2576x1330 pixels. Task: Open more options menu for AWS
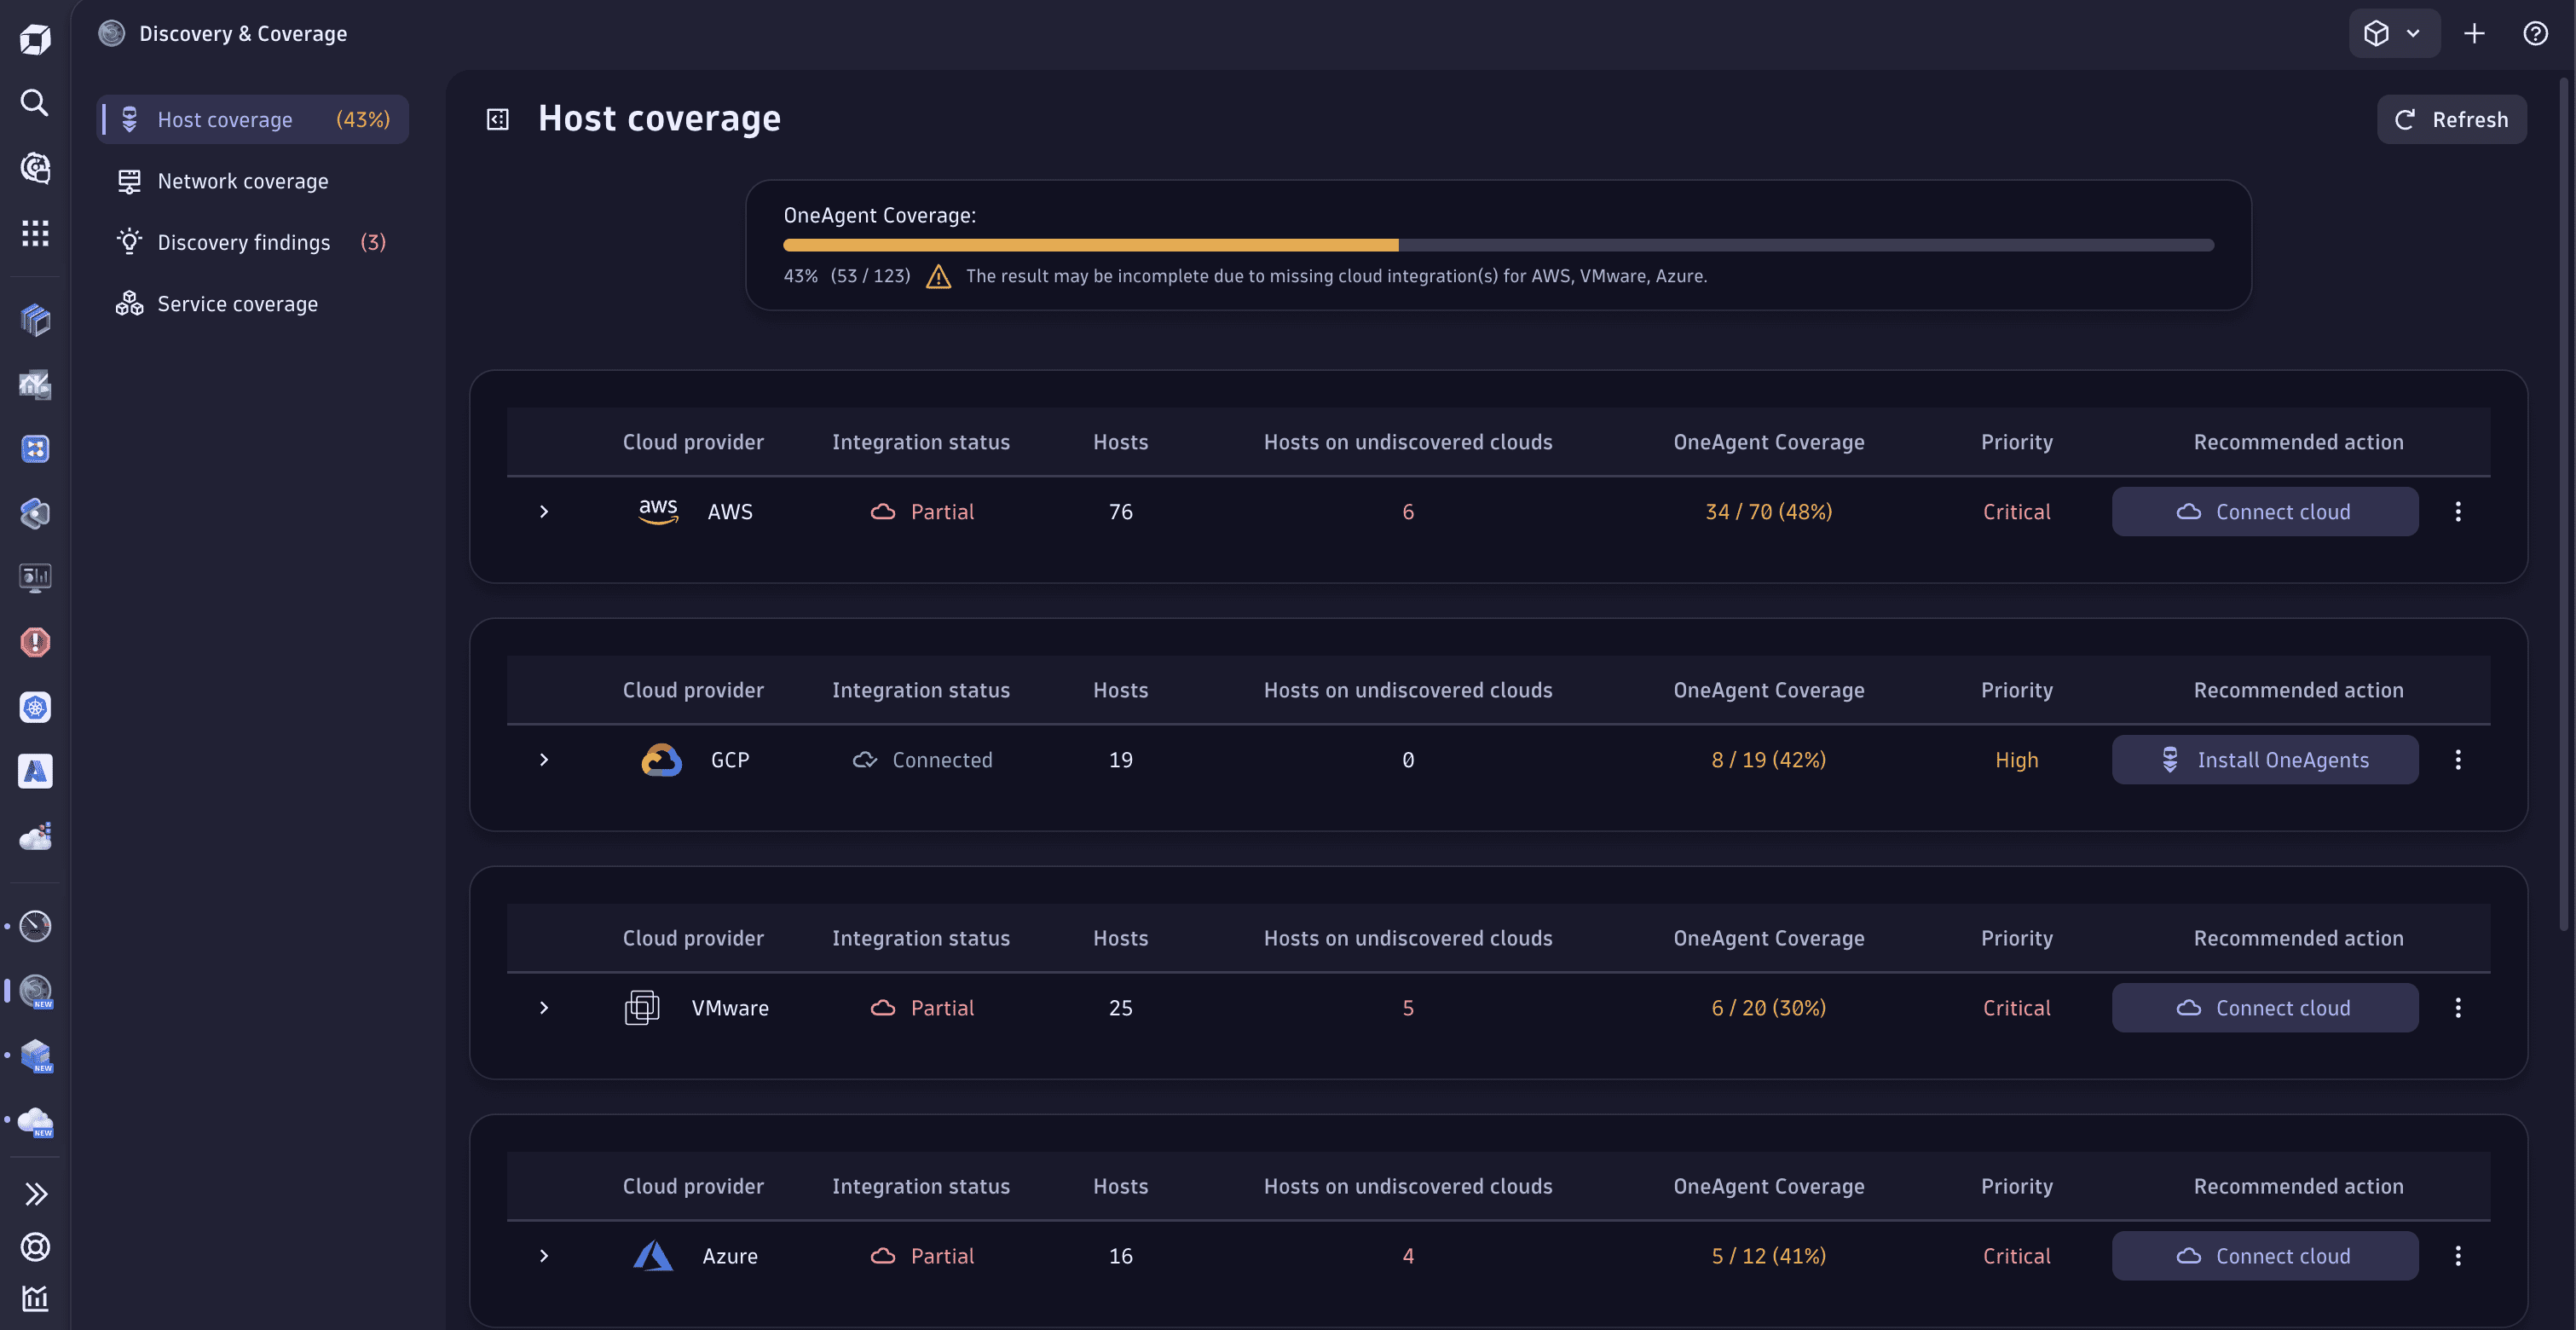point(2458,512)
